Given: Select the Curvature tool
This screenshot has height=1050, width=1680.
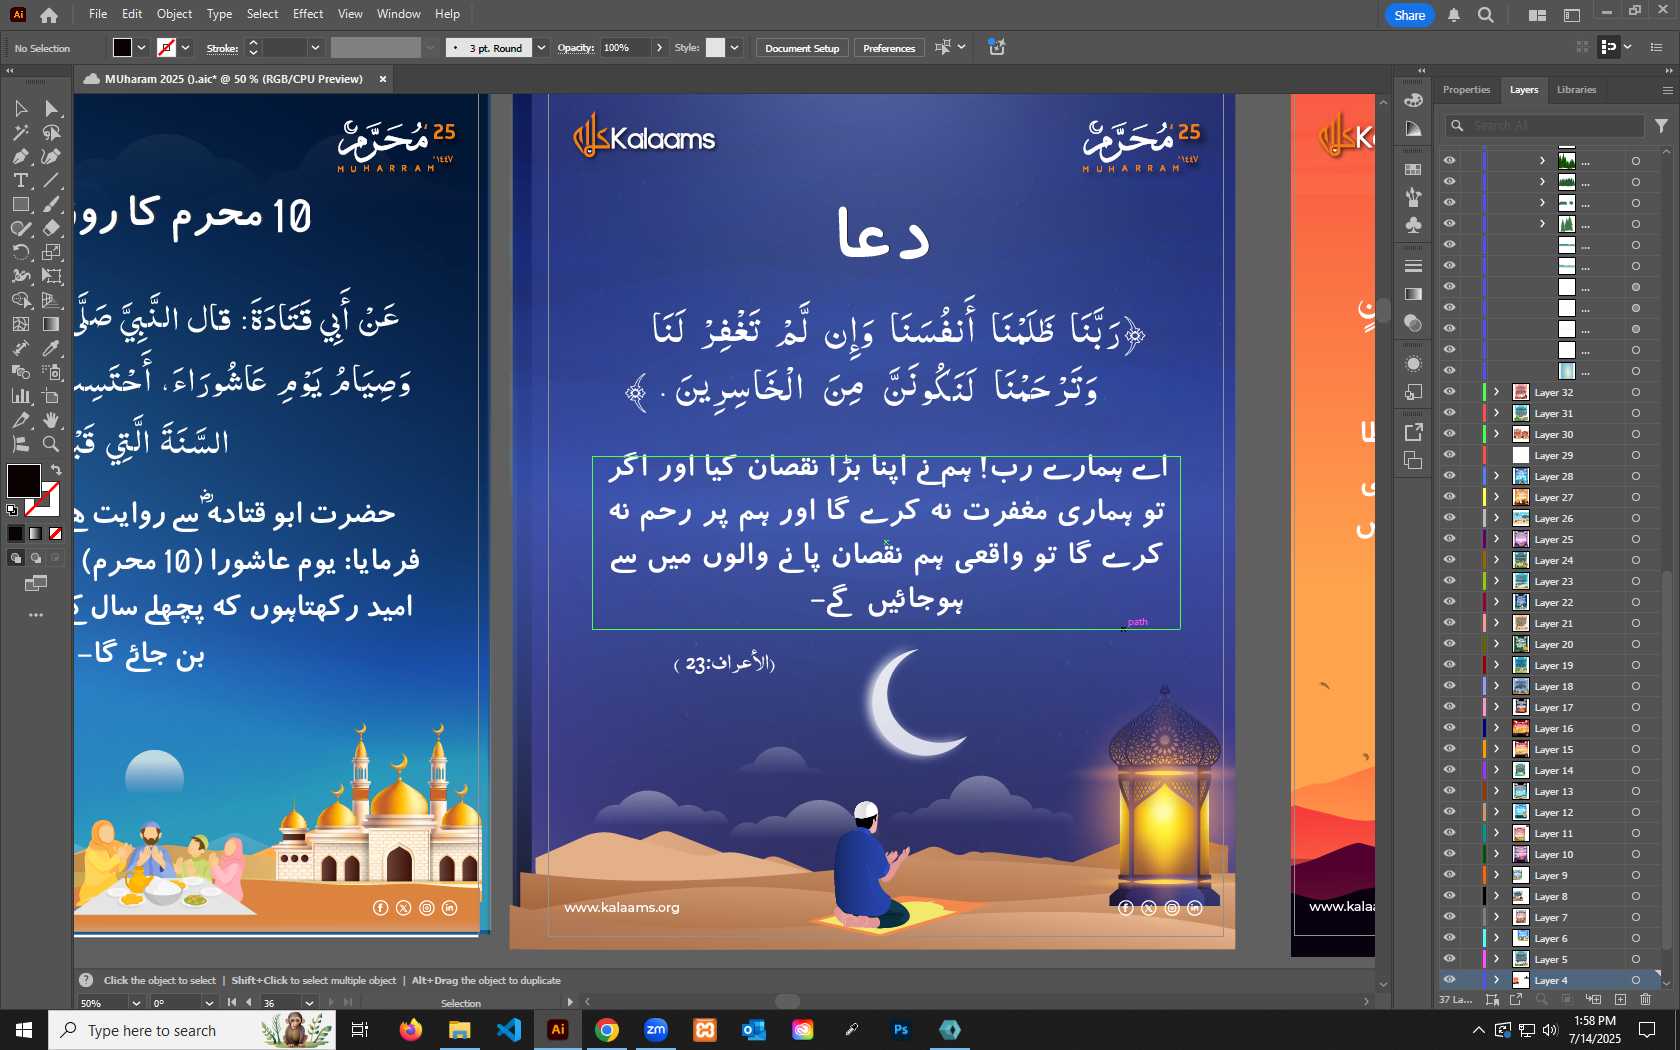Looking at the screenshot, I should pos(52,156).
